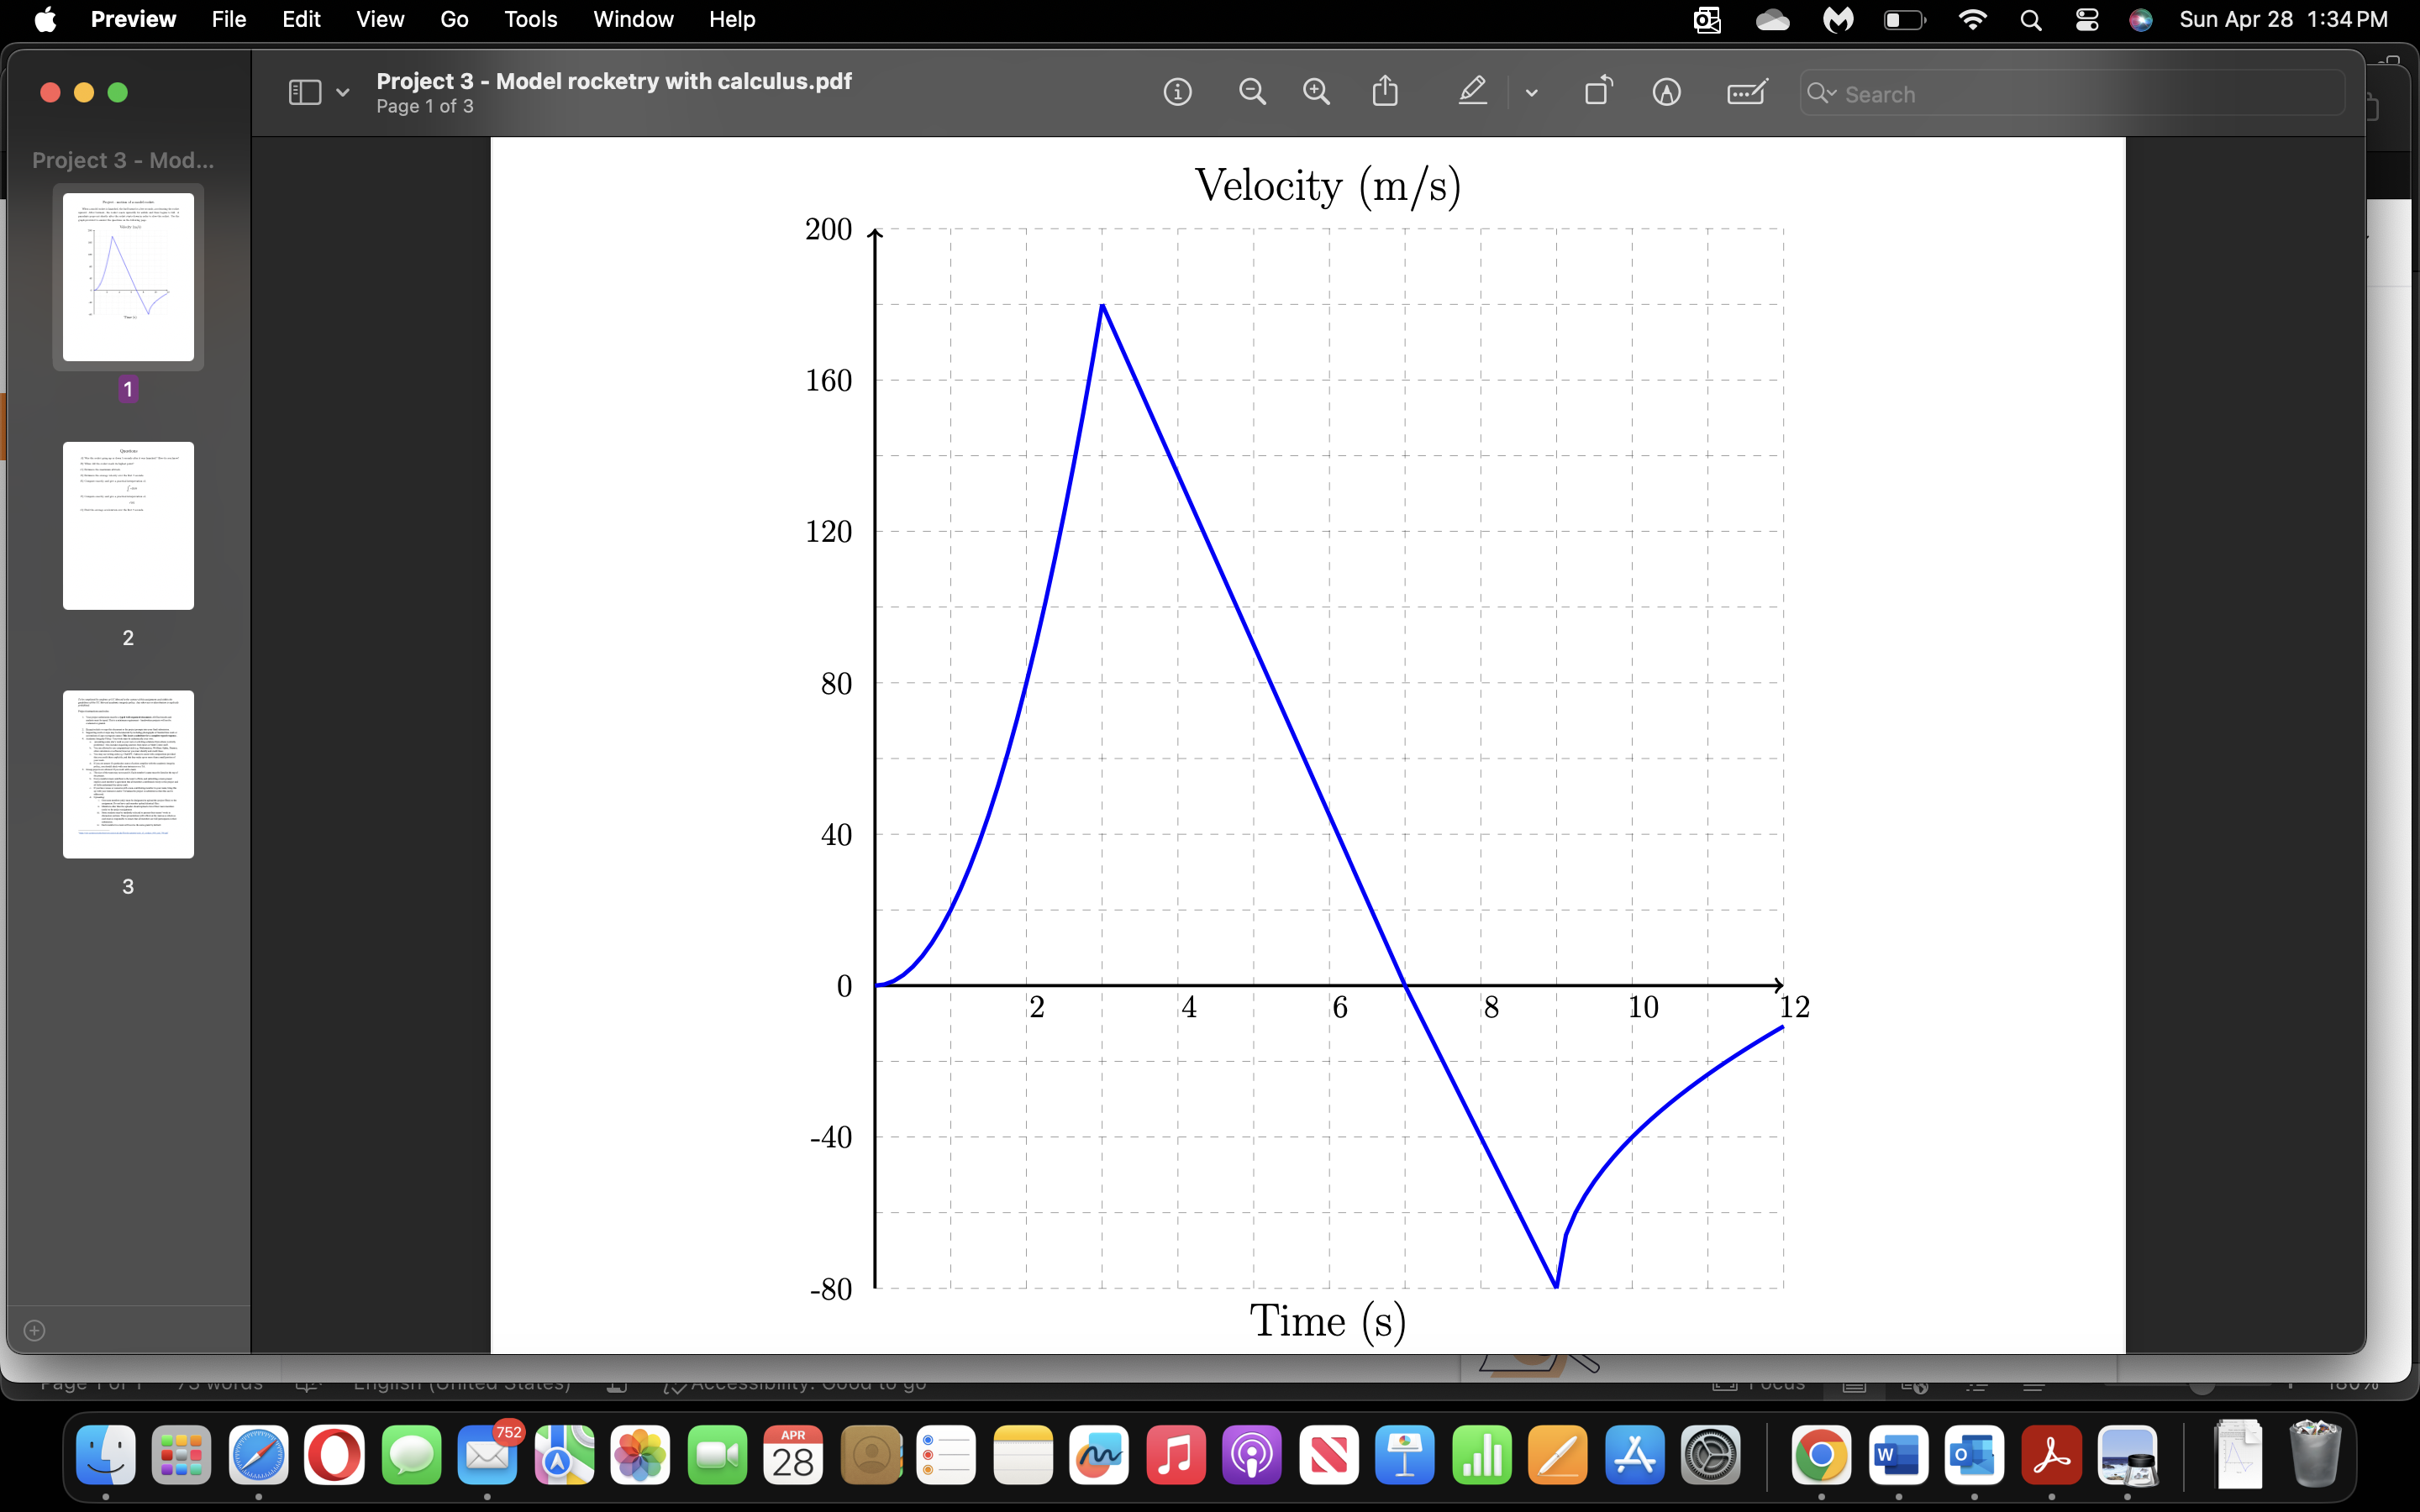The height and width of the screenshot is (1512, 2420).
Task: Open the search options magnifier dropdown
Action: [x=1821, y=93]
